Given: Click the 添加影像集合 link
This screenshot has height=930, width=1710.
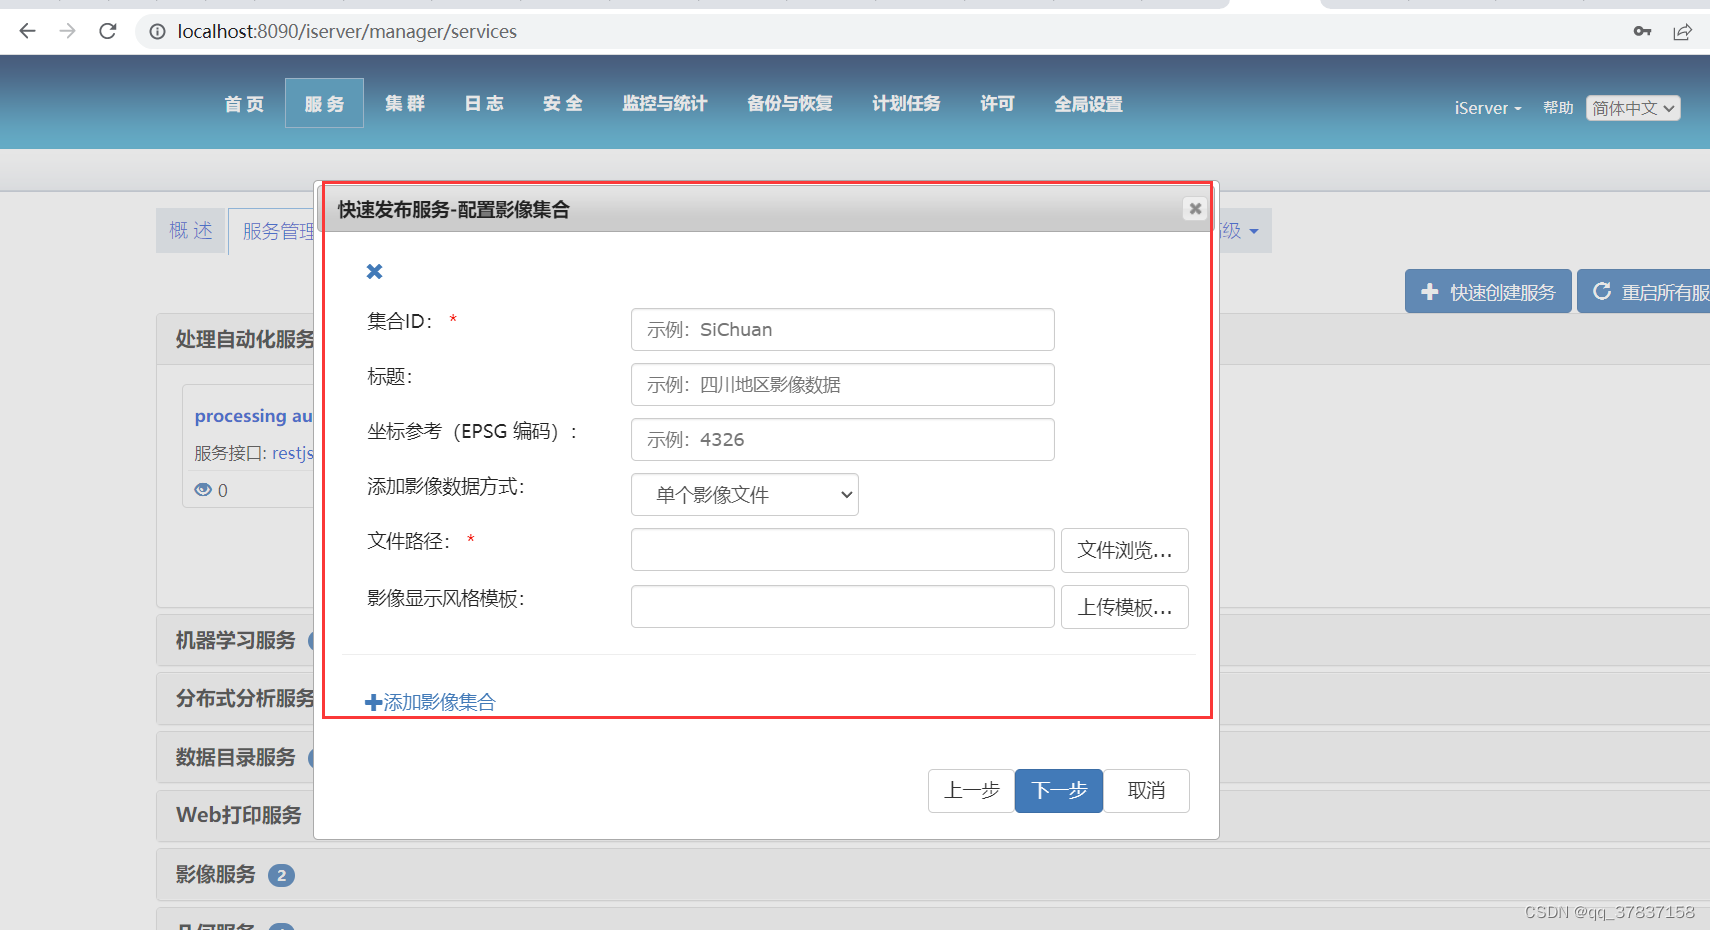Looking at the screenshot, I should (x=430, y=702).
